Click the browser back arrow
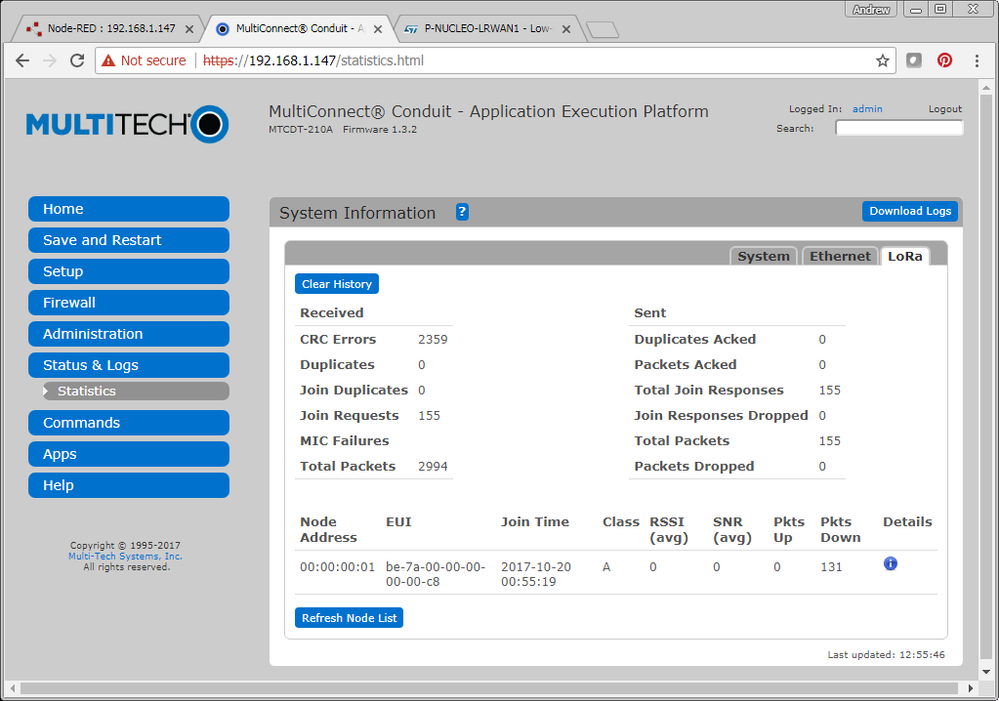Screen dimensions: 999x701 point(23,61)
